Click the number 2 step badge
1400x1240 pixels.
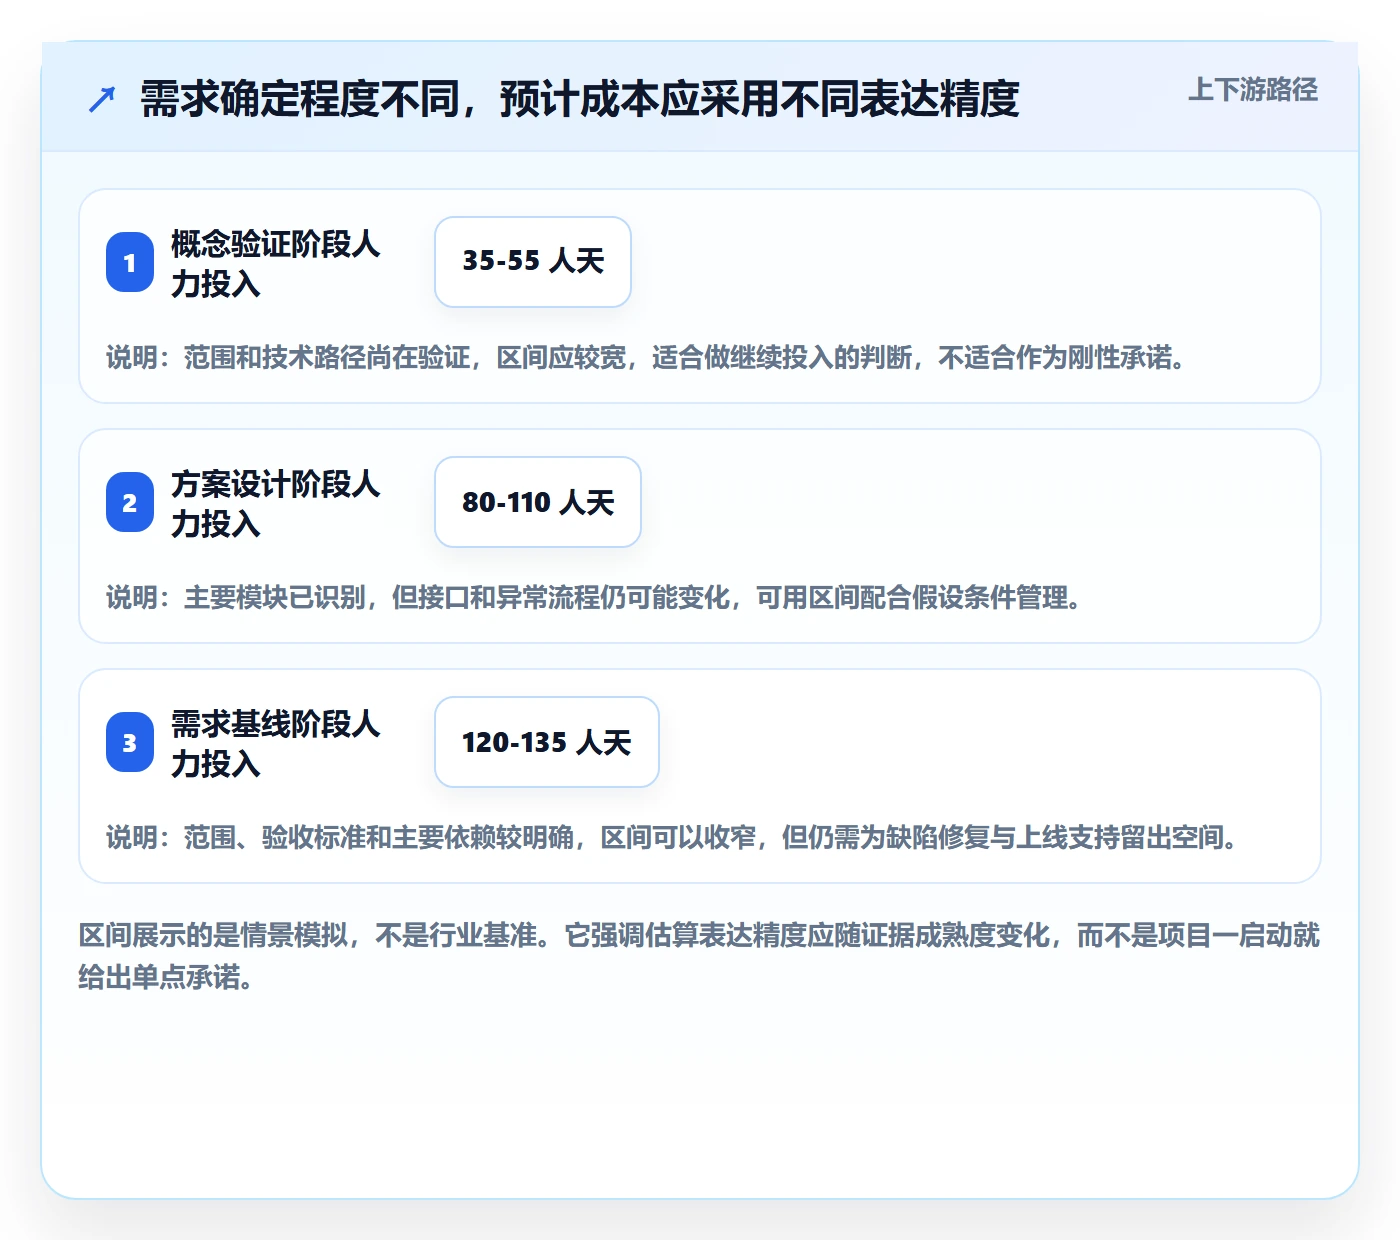[x=130, y=502]
